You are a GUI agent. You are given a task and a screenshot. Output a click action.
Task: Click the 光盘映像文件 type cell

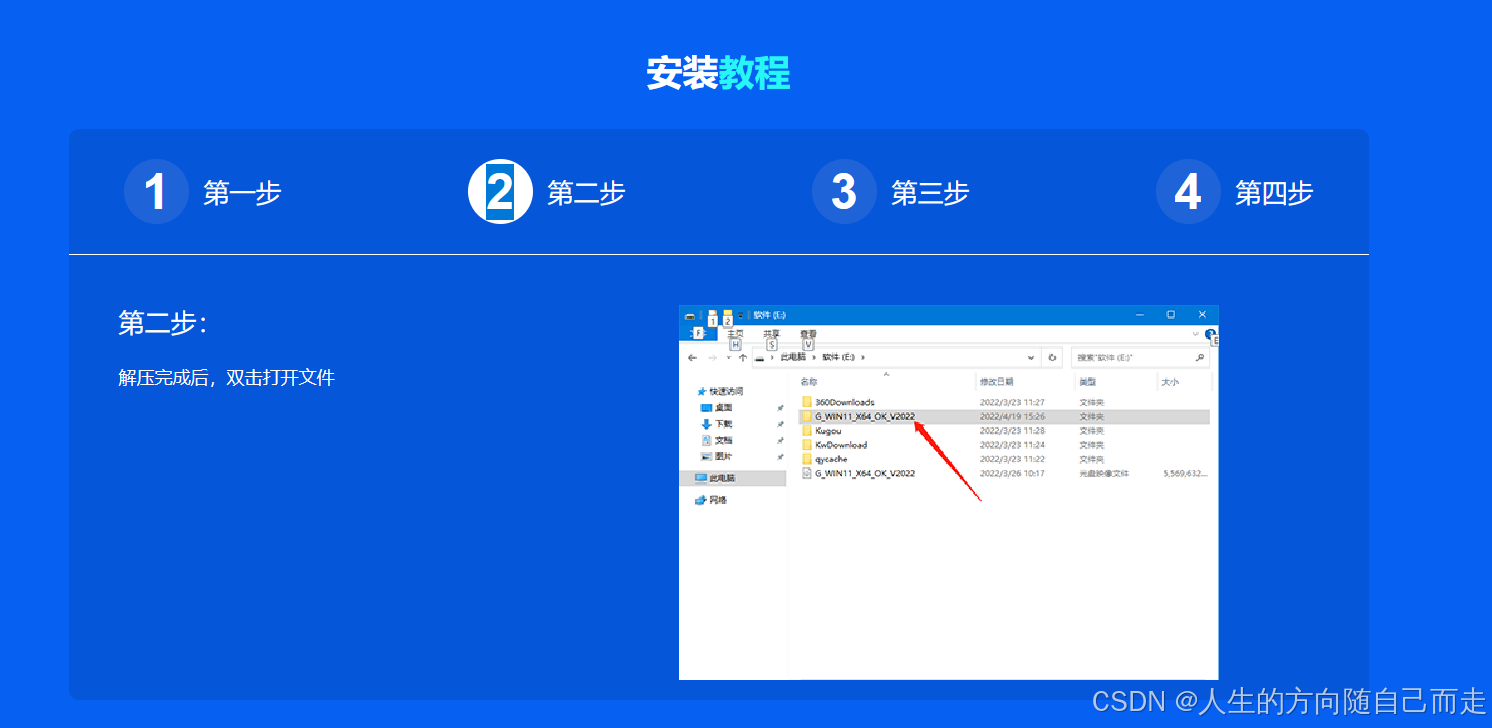point(1104,473)
